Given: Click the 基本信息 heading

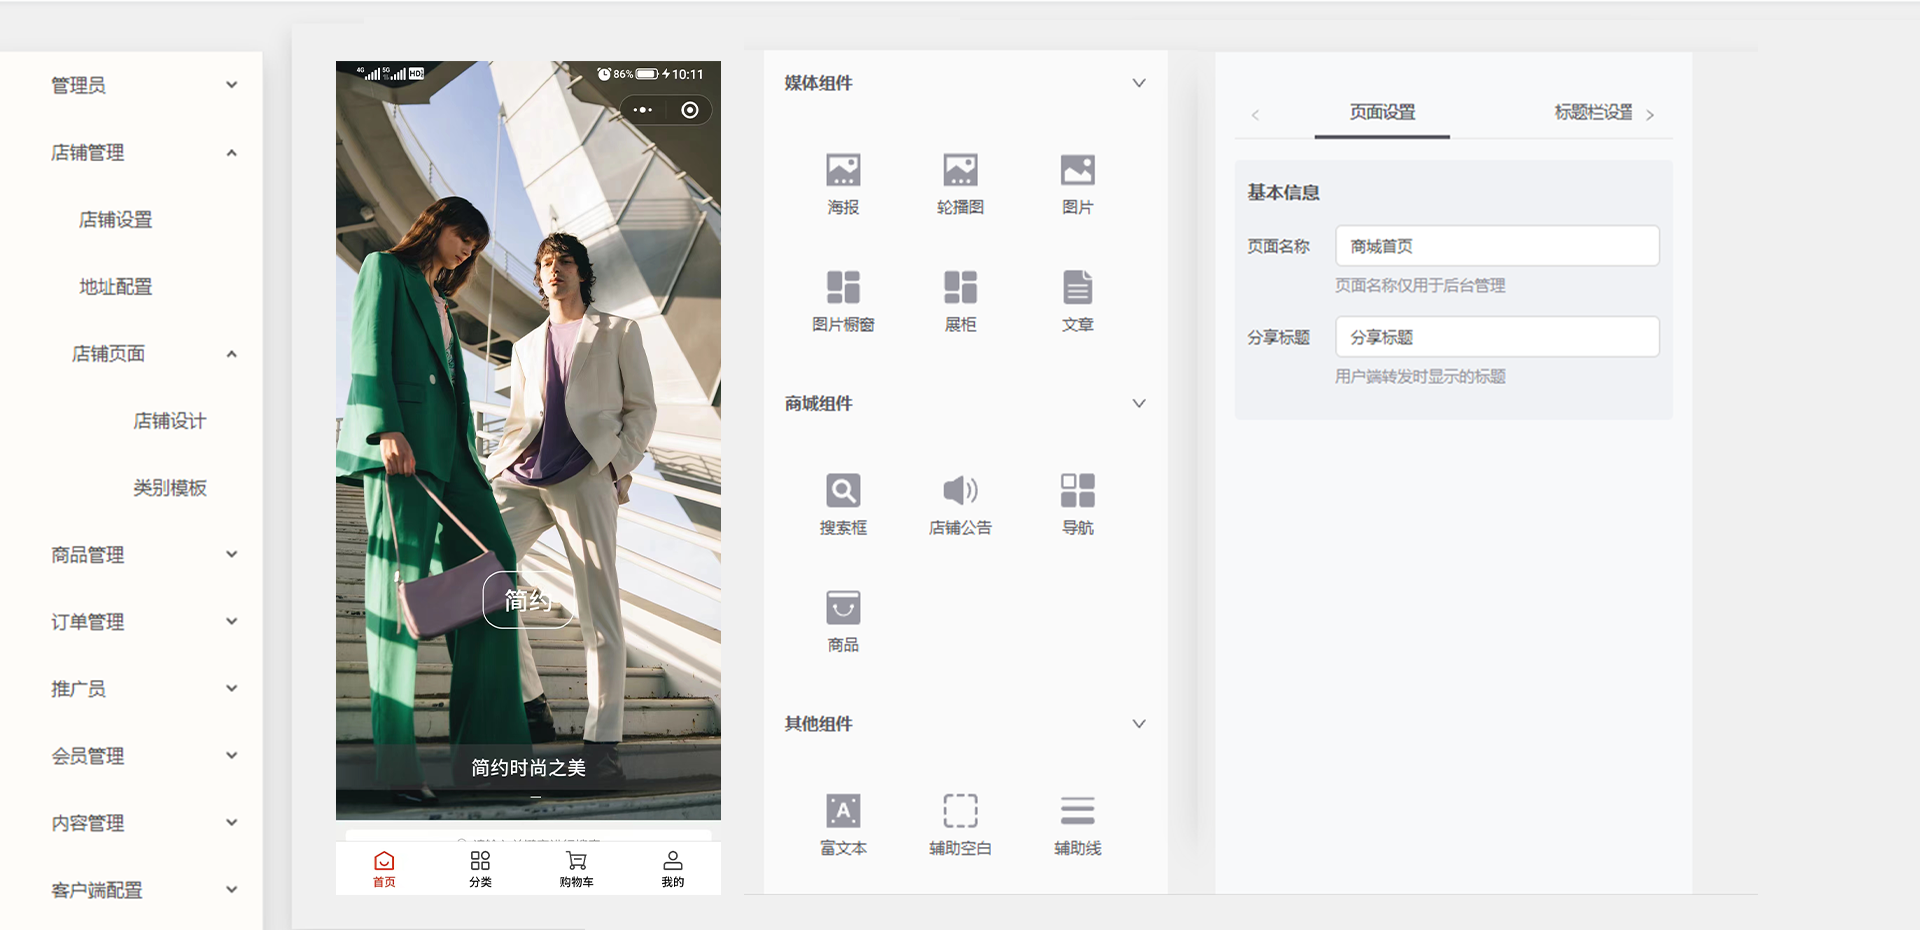Looking at the screenshot, I should pos(1283,192).
